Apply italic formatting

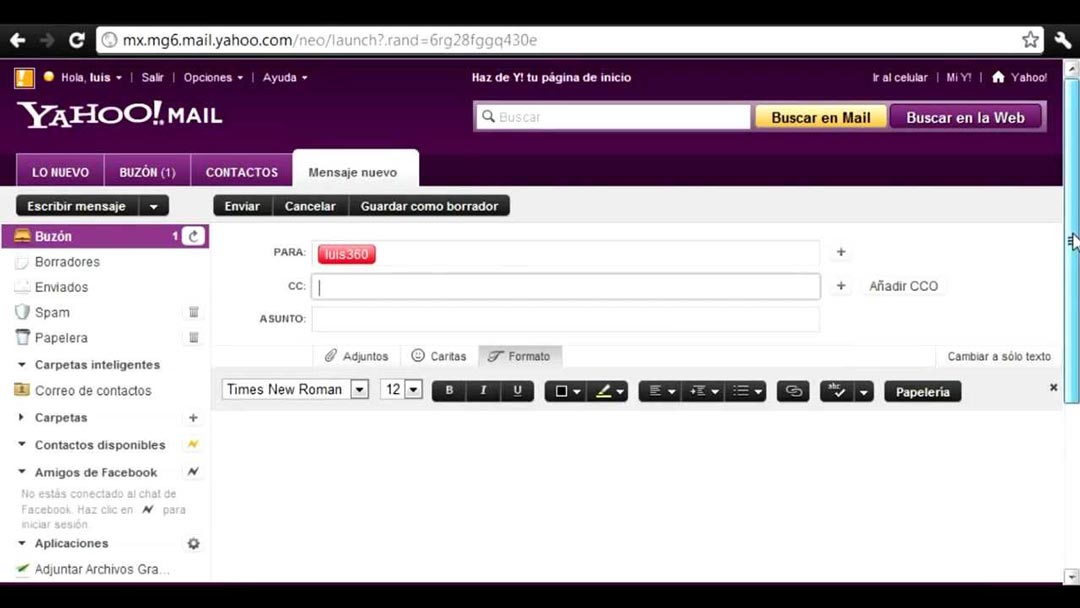(x=483, y=390)
